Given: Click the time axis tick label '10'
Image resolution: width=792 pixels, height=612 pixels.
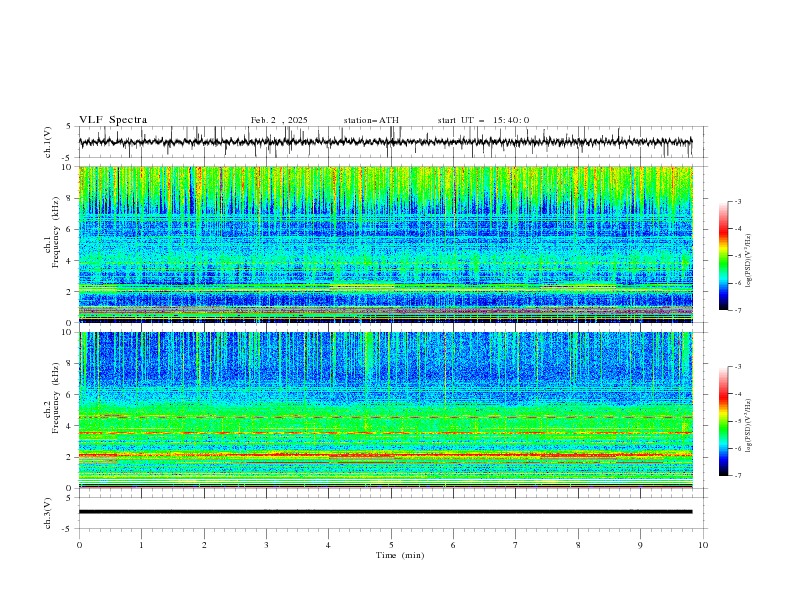Looking at the screenshot, I should click(703, 545).
